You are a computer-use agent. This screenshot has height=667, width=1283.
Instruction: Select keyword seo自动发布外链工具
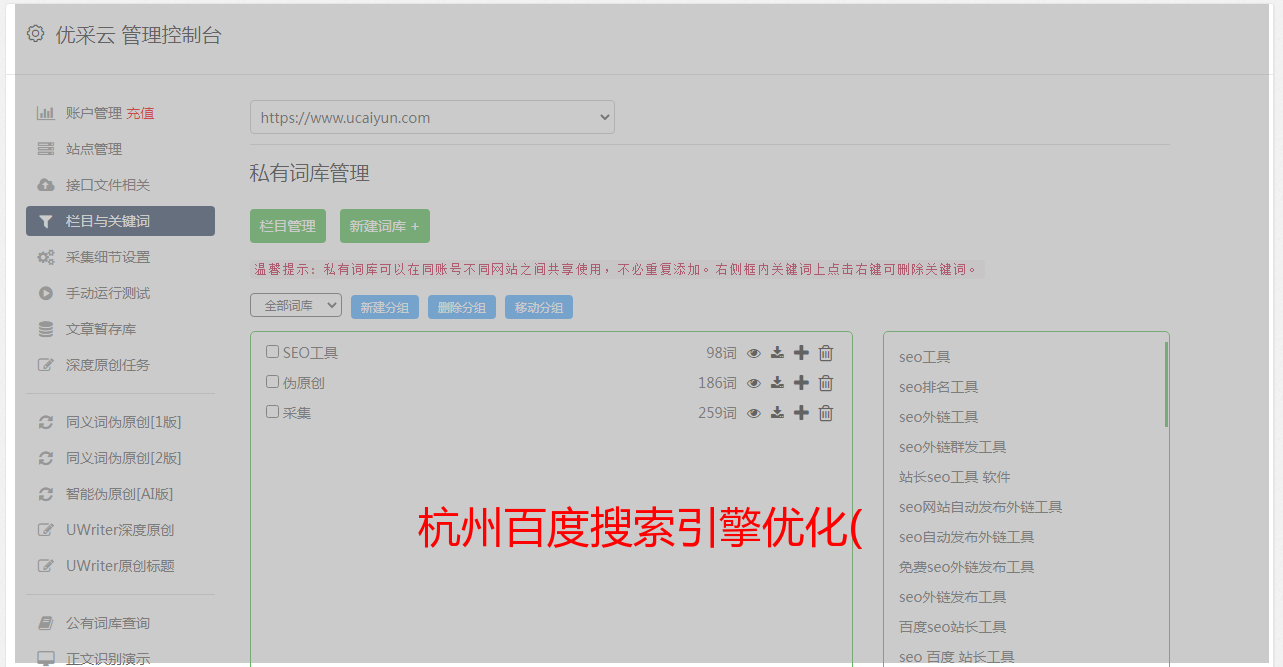click(x=966, y=537)
